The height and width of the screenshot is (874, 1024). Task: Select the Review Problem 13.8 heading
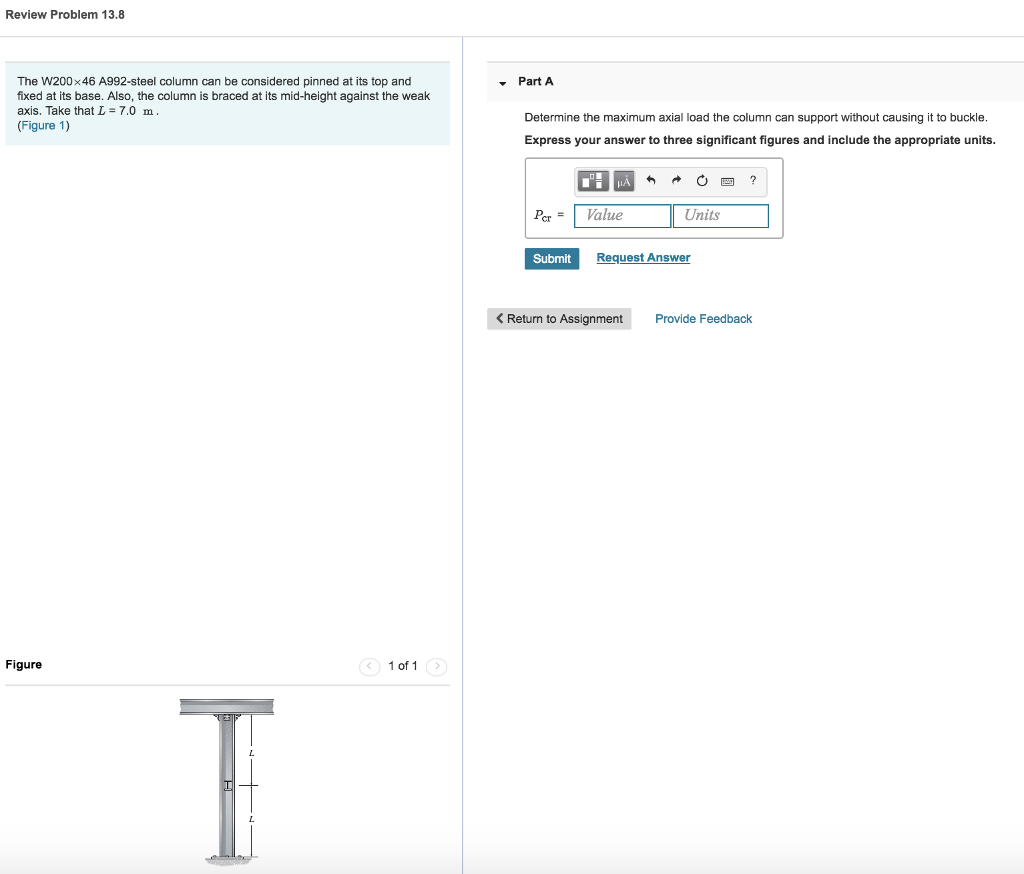point(64,14)
